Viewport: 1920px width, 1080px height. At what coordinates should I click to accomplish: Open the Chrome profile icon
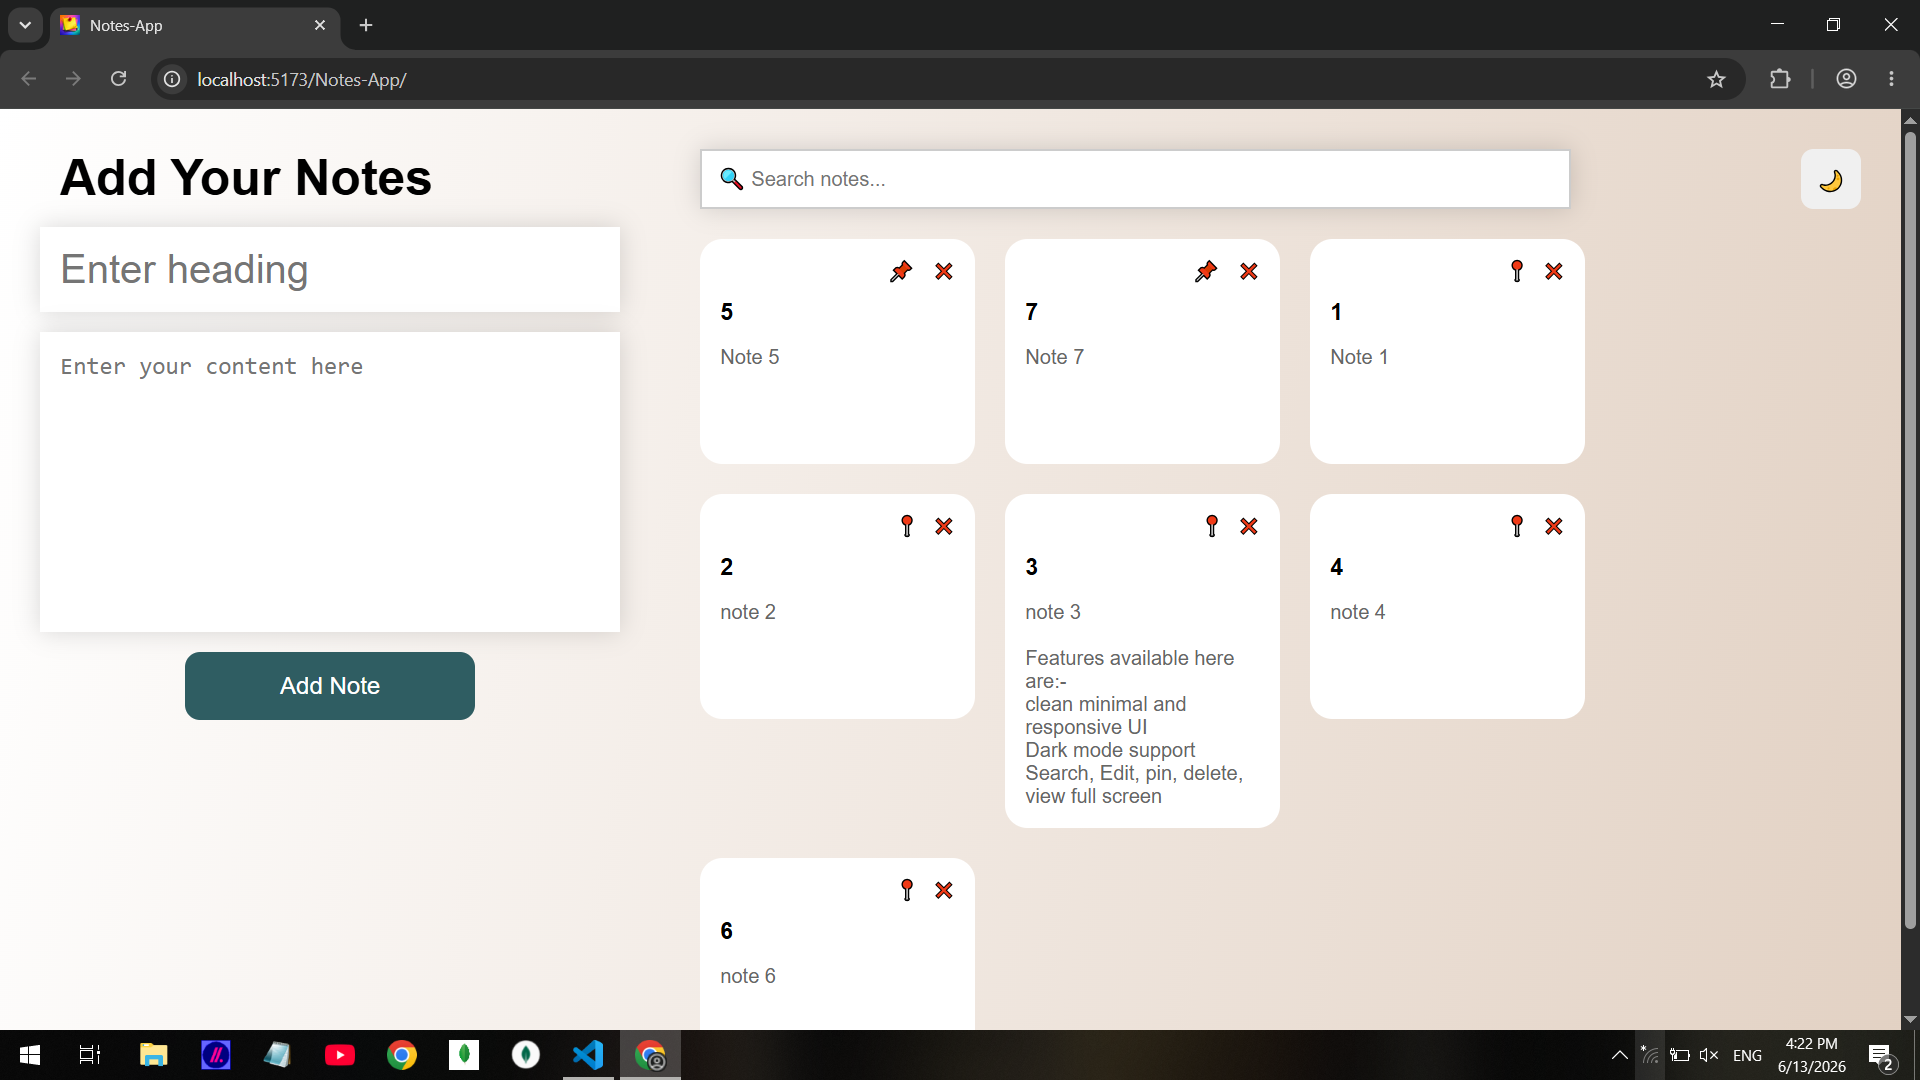1847,79
